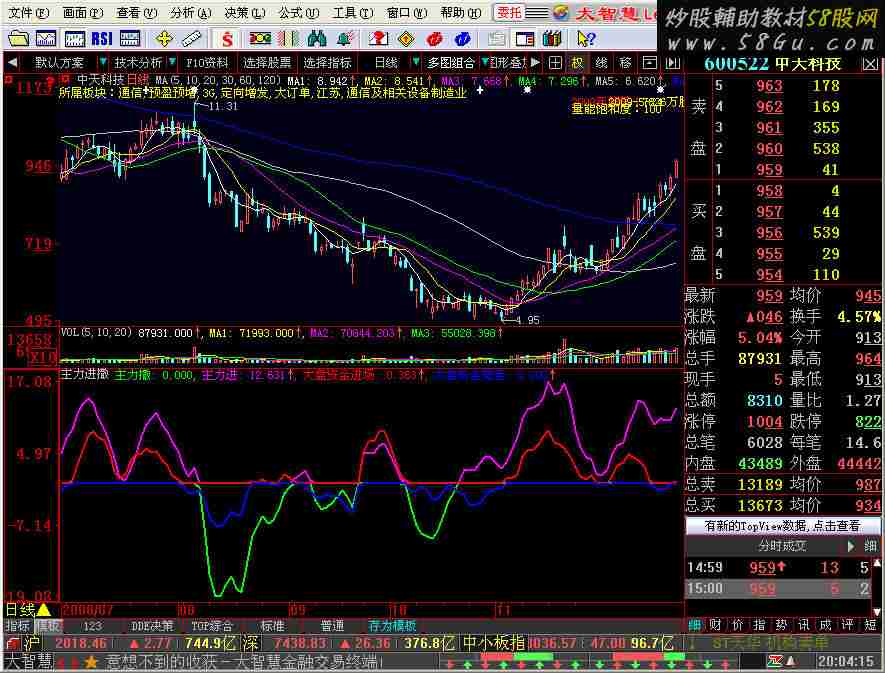
Task: Click the 中小板指 index label
Action: tap(494, 643)
